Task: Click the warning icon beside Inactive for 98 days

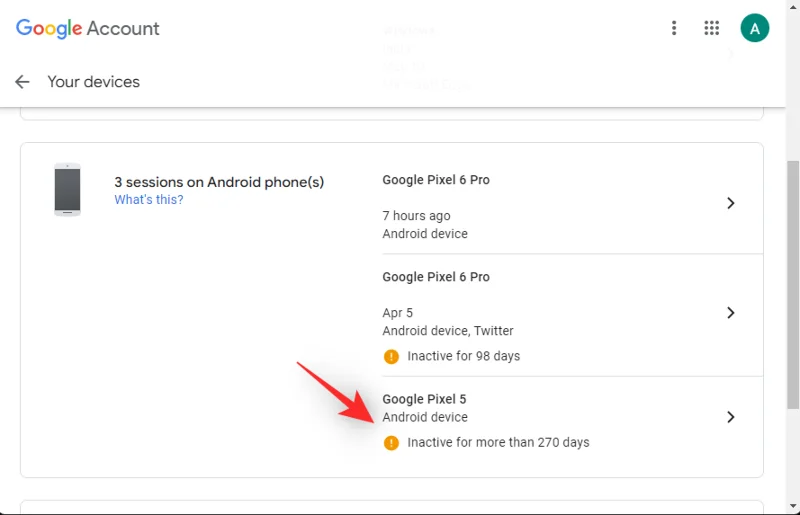Action: click(391, 356)
